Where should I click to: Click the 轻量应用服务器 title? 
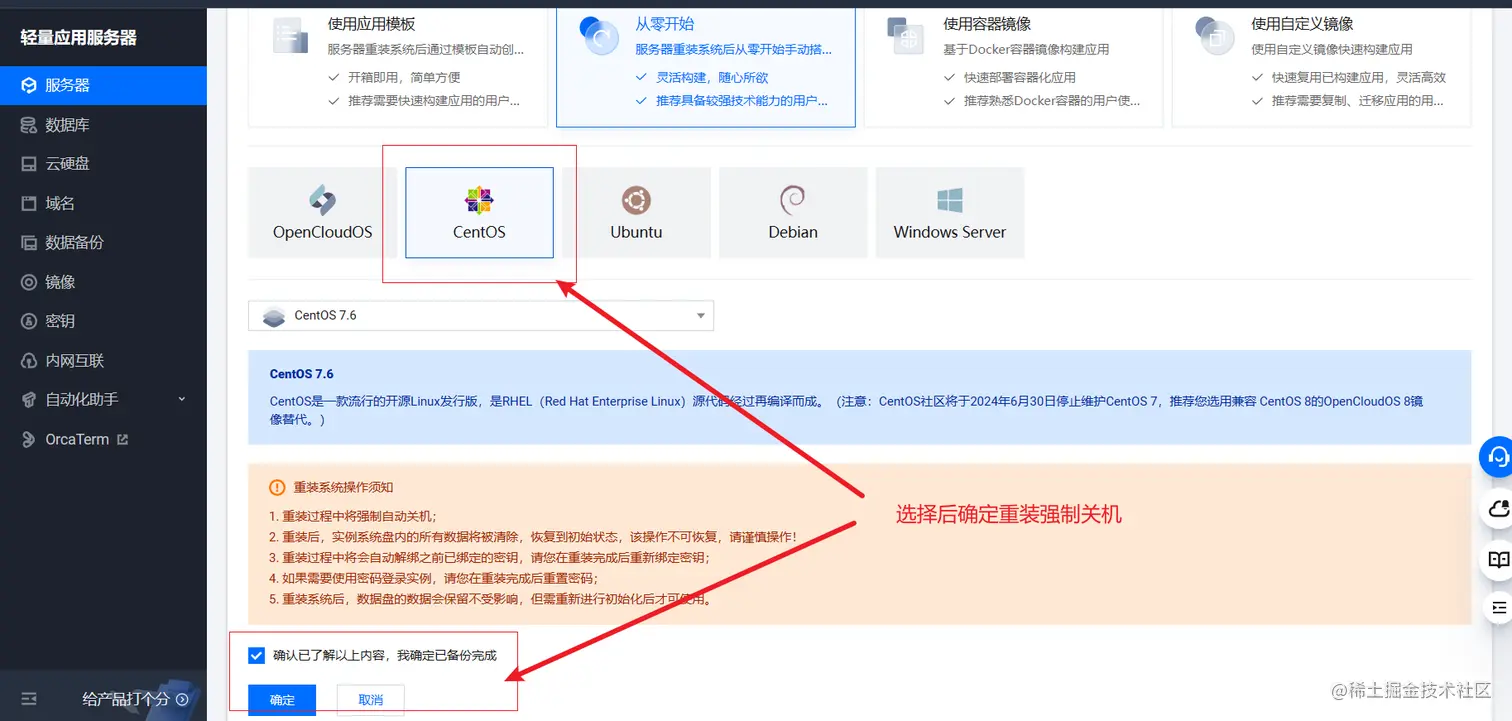point(79,38)
